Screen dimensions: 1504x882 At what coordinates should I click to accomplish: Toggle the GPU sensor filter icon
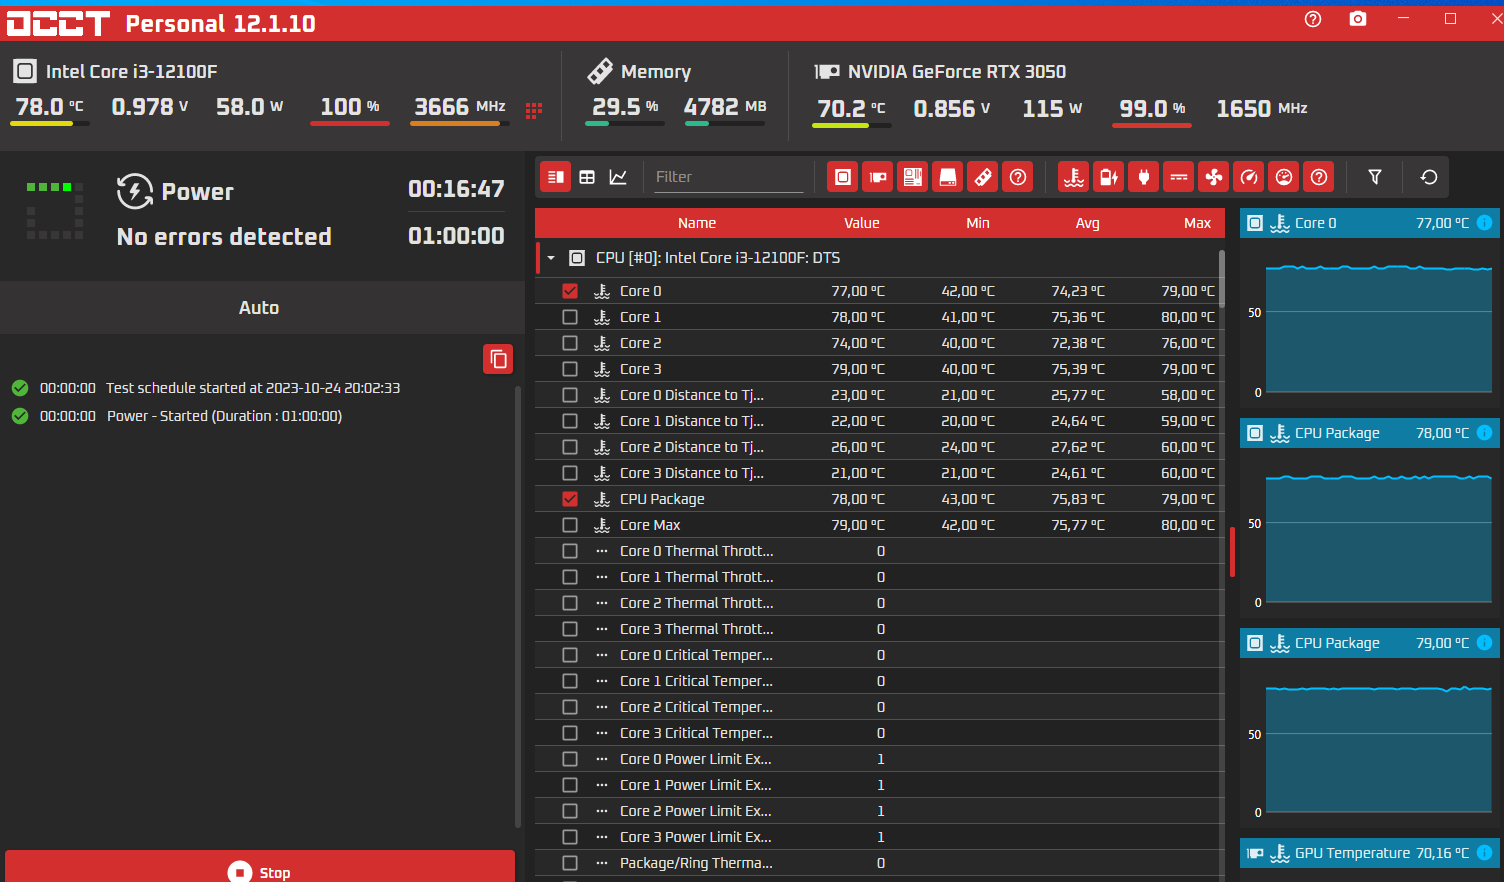pos(878,177)
